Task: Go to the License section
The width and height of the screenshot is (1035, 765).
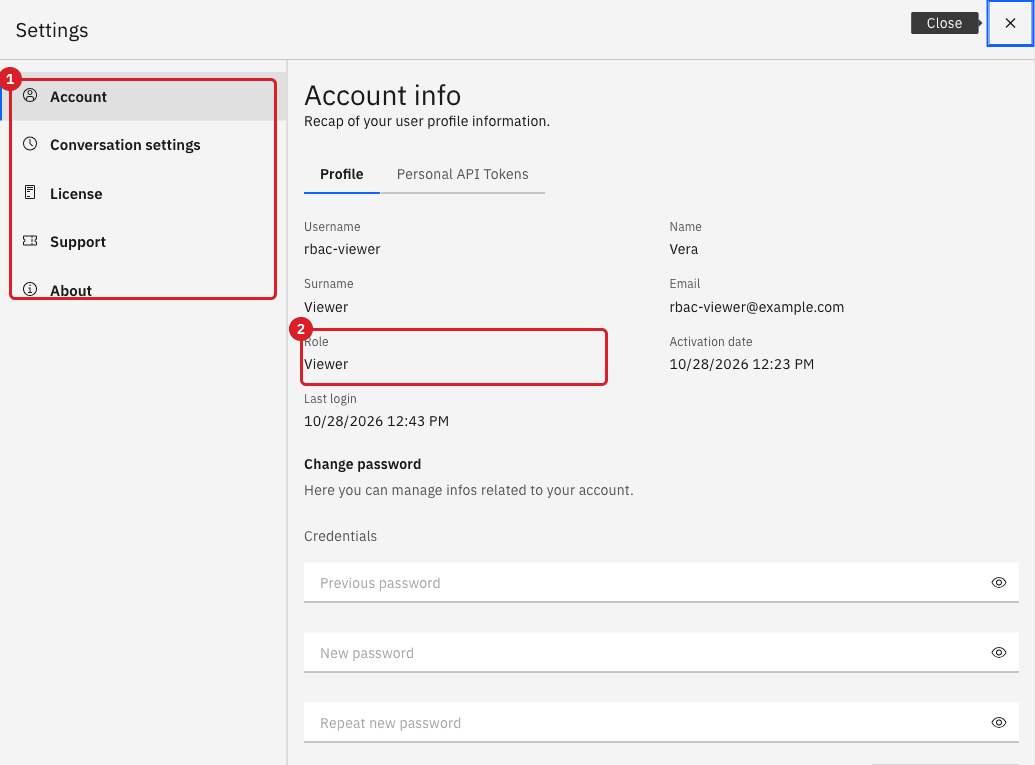Action: coord(143,193)
